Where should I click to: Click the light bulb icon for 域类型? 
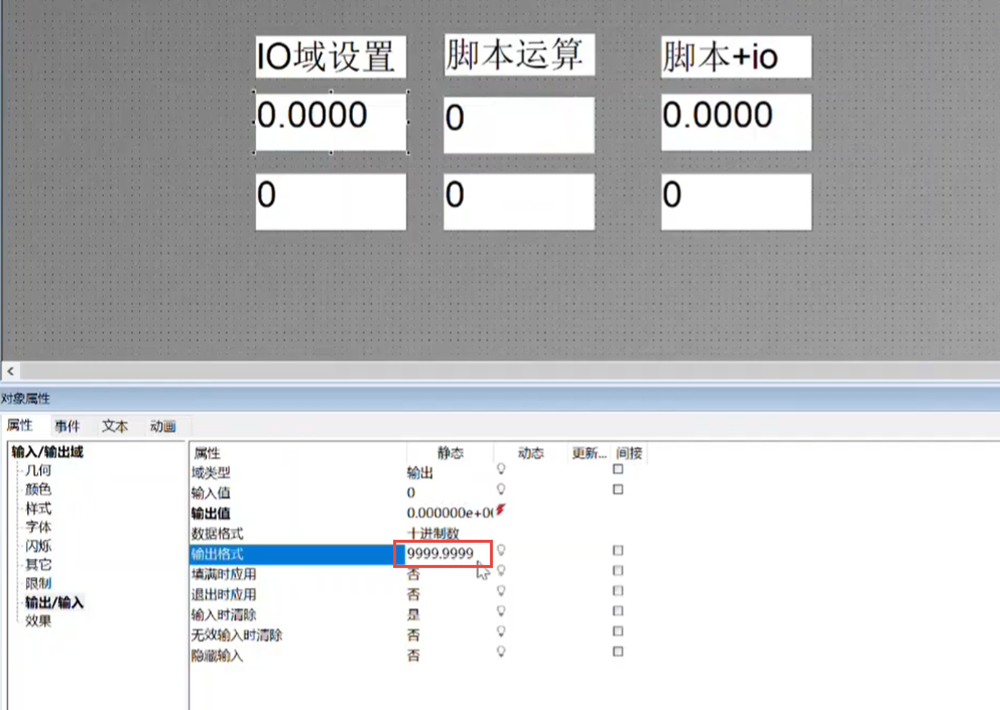501,469
